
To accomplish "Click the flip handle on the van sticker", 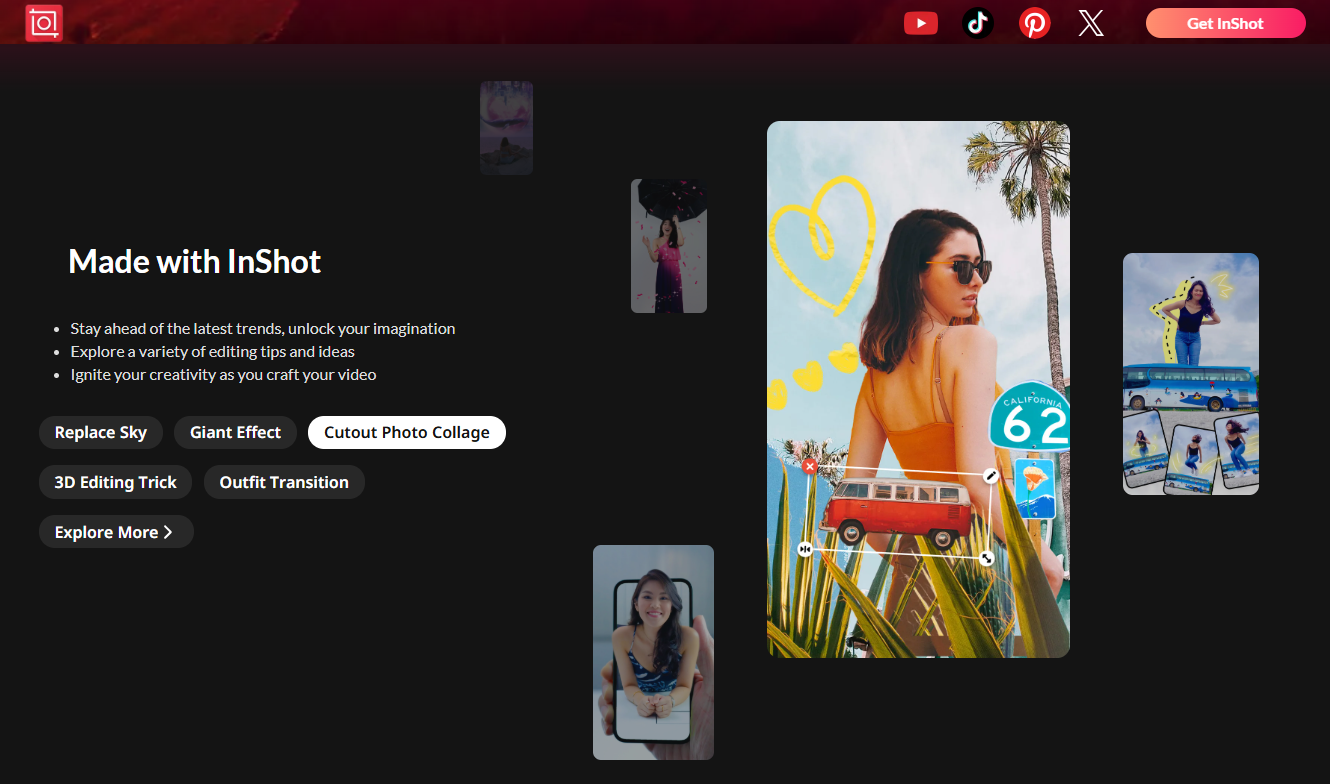I will pyautogui.click(x=805, y=549).
